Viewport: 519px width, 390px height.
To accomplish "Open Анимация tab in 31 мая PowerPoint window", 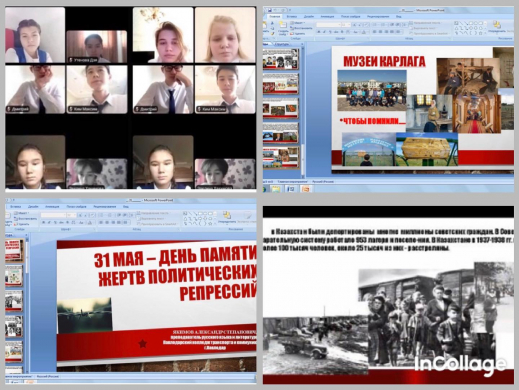I will [52, 207].
